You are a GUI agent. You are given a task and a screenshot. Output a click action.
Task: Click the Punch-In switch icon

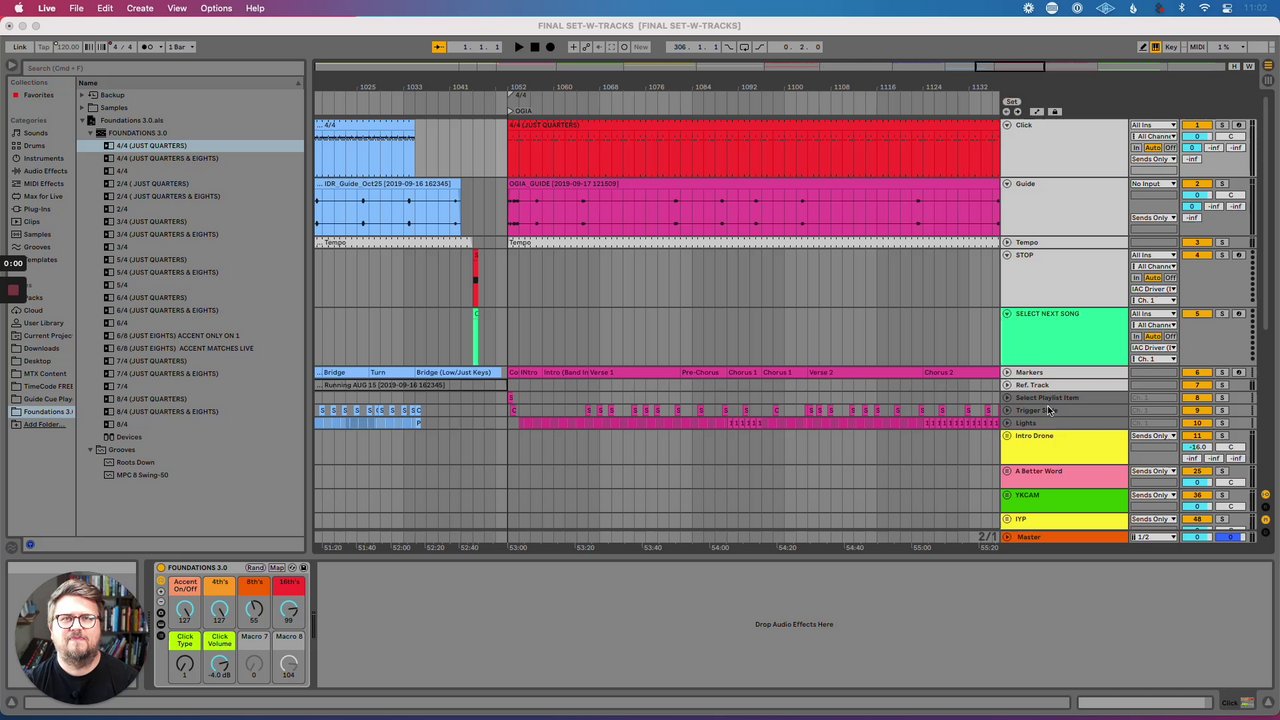731,47
